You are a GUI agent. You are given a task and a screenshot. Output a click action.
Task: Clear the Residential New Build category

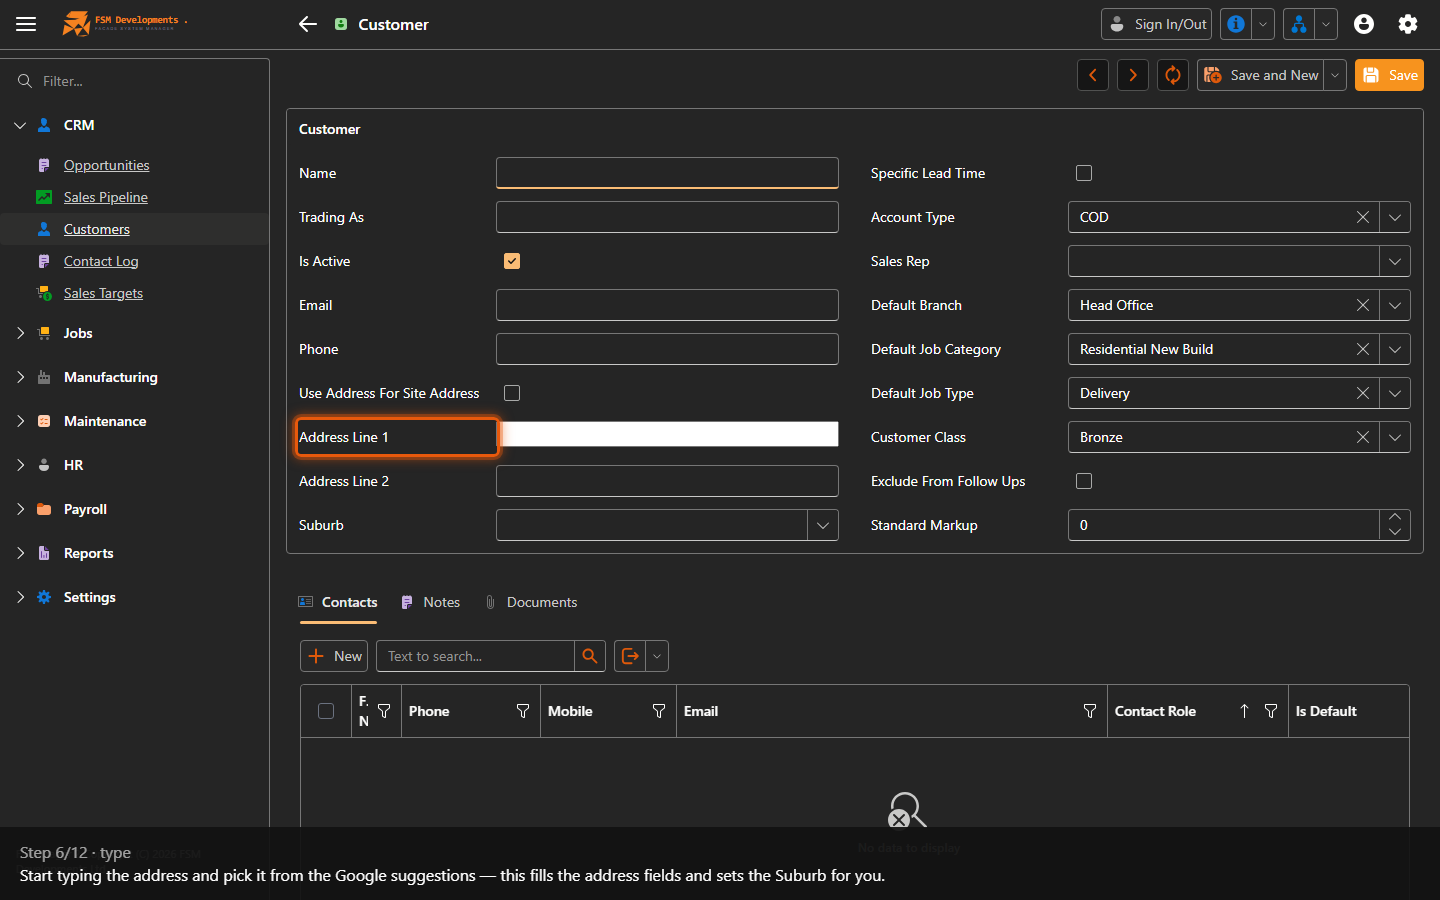[x=1363, y=349]
